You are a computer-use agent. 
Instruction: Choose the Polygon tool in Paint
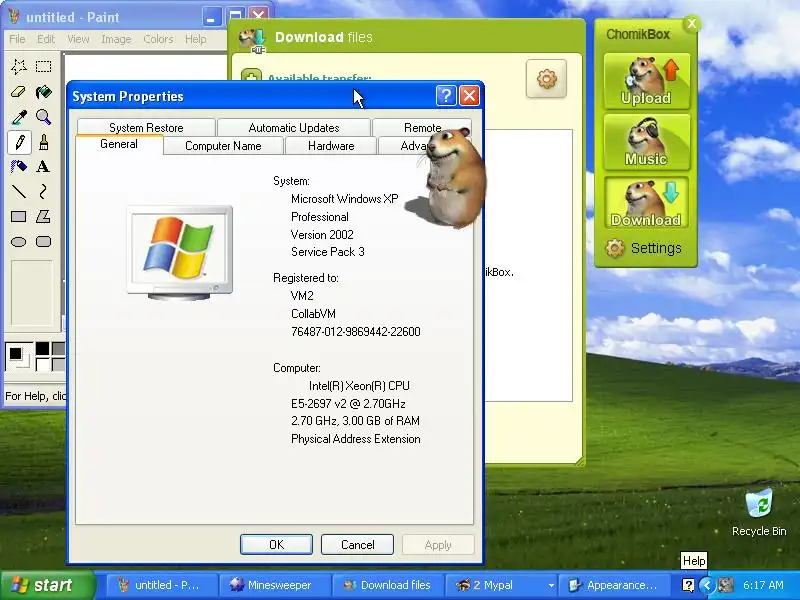click(x=44, y=217)
